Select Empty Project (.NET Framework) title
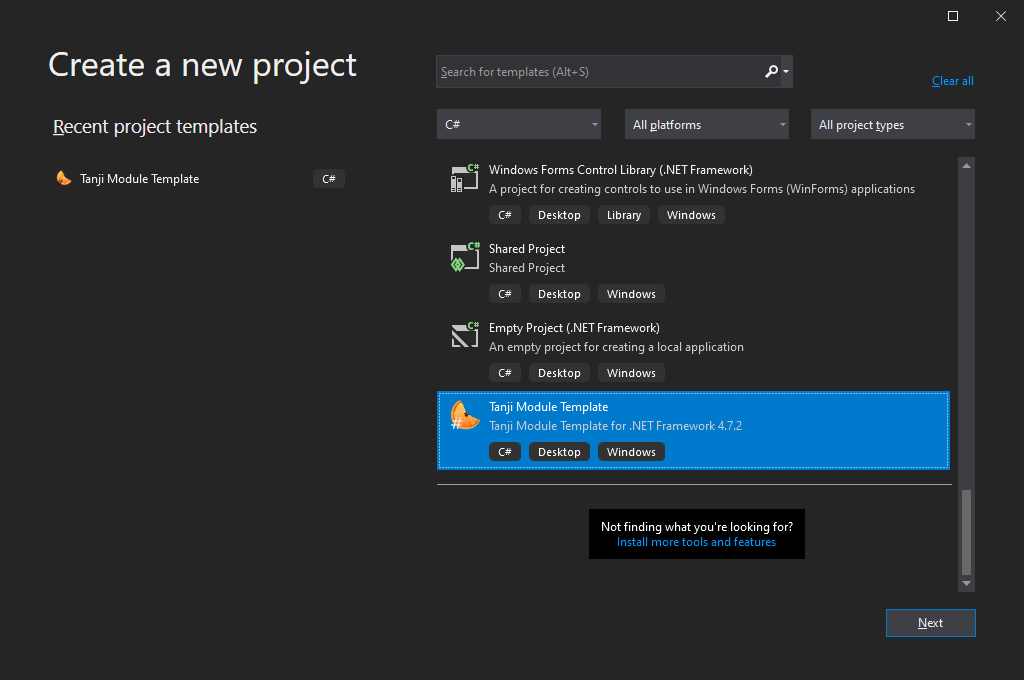The height and width of the screenshot is (680, 1024). click(574, 328)
